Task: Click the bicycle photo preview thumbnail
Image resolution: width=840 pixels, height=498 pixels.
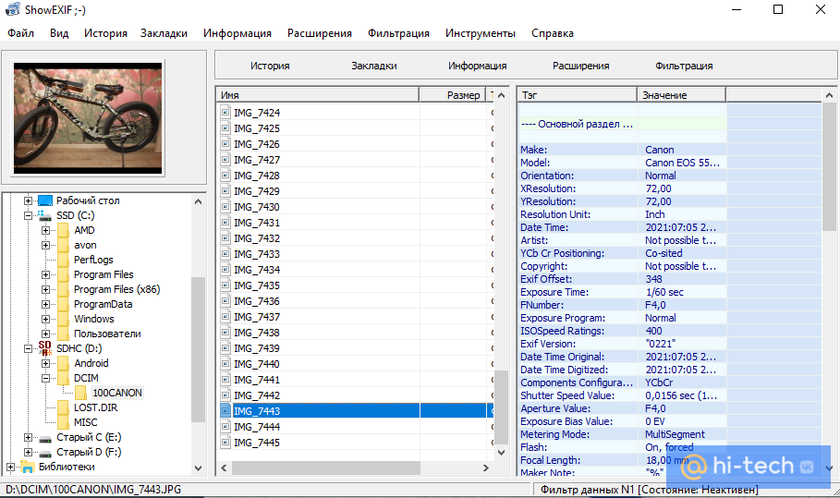Action: (x=88, y=118)
